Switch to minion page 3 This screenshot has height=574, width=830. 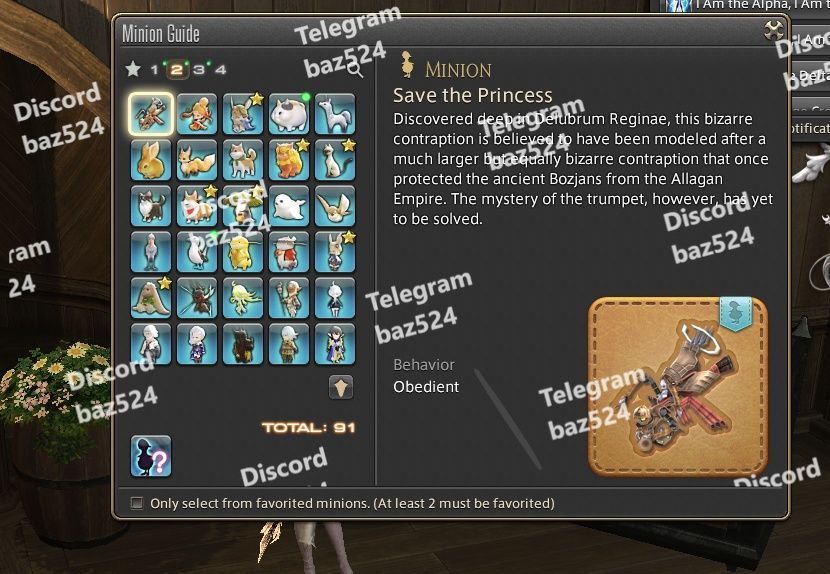pyautogui.click(x=199, y=69)
